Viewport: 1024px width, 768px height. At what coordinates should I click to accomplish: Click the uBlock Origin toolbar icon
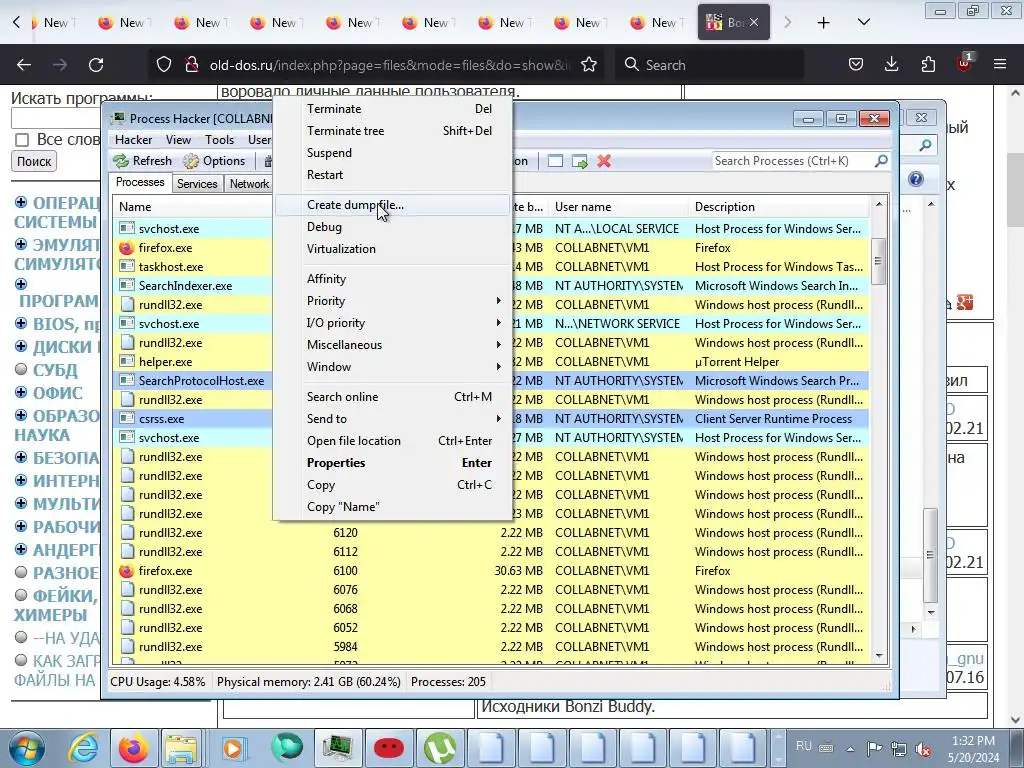[x=965, y=63]
